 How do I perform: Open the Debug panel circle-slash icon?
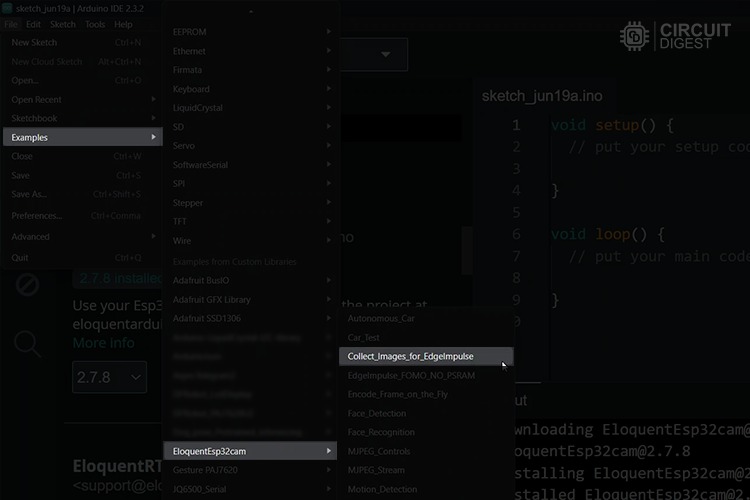[27, 285]
